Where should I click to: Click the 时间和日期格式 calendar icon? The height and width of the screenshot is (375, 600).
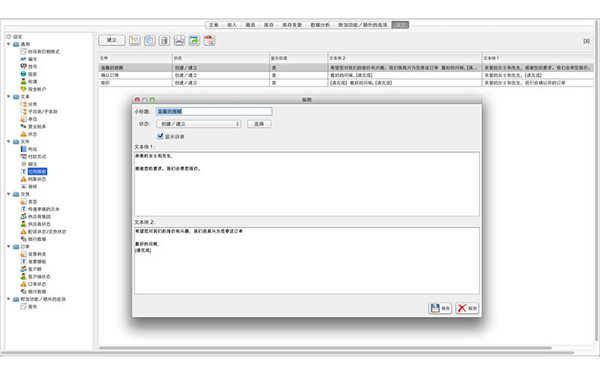tap(23, 51)
